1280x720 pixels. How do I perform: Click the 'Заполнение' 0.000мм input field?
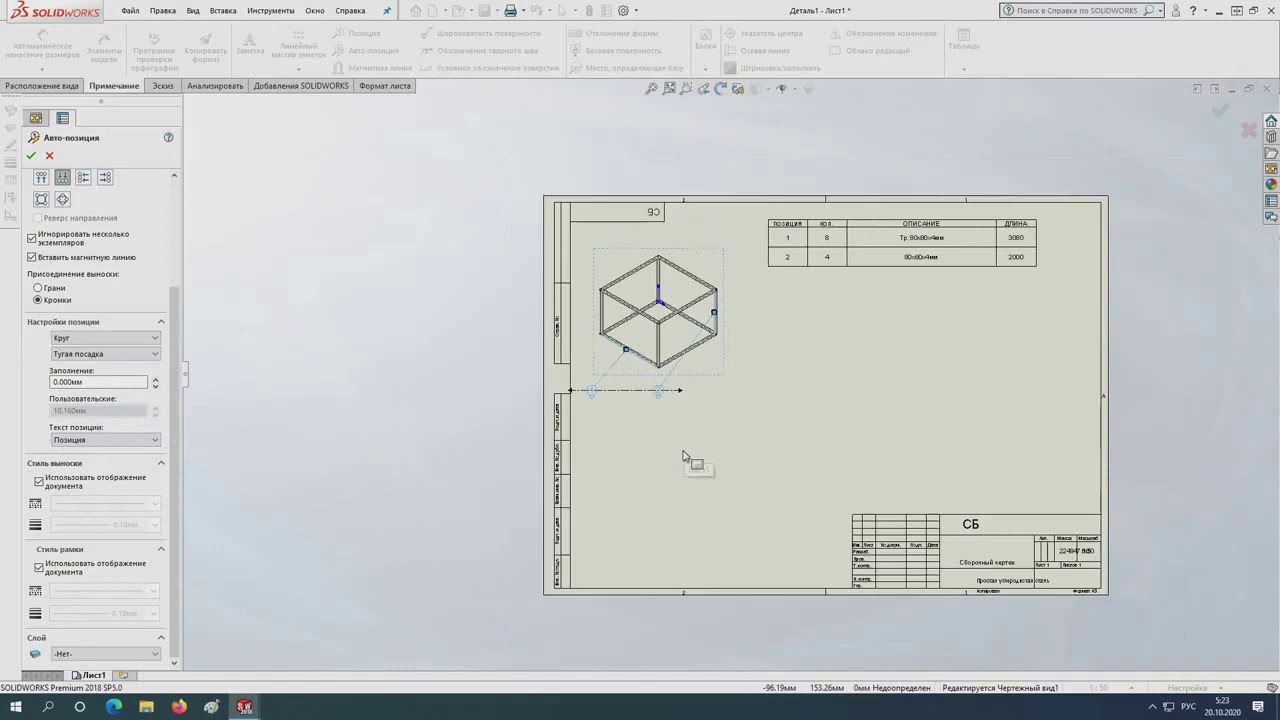[98, 382]
